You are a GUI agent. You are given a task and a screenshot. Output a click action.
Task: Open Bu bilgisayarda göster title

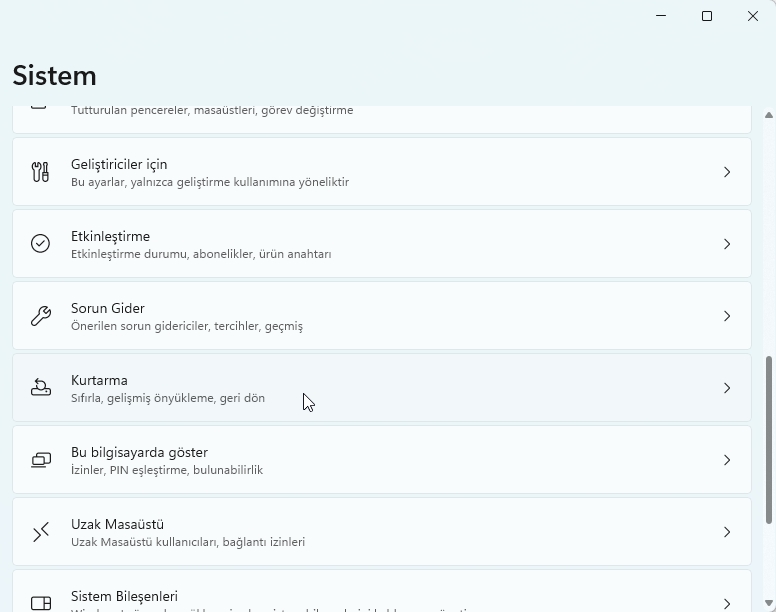coord(140,453)
